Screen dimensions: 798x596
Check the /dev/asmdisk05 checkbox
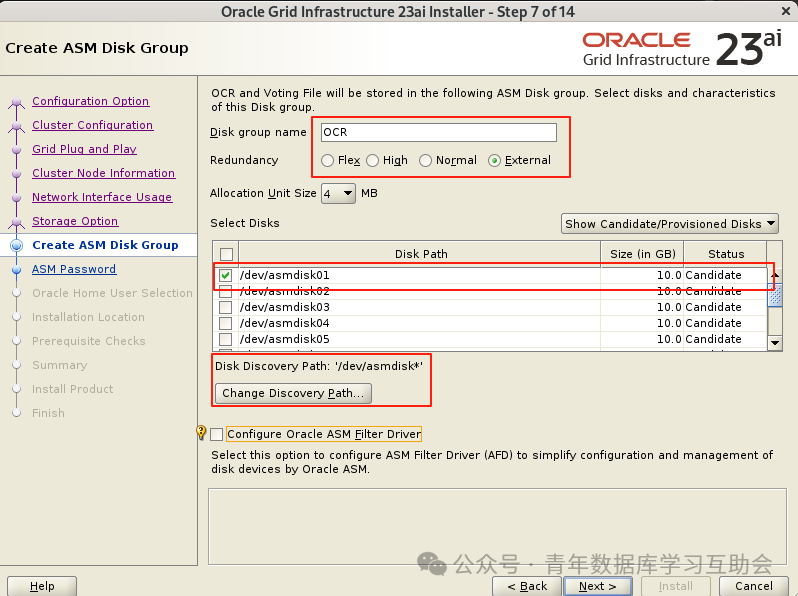tap(225, 339)
